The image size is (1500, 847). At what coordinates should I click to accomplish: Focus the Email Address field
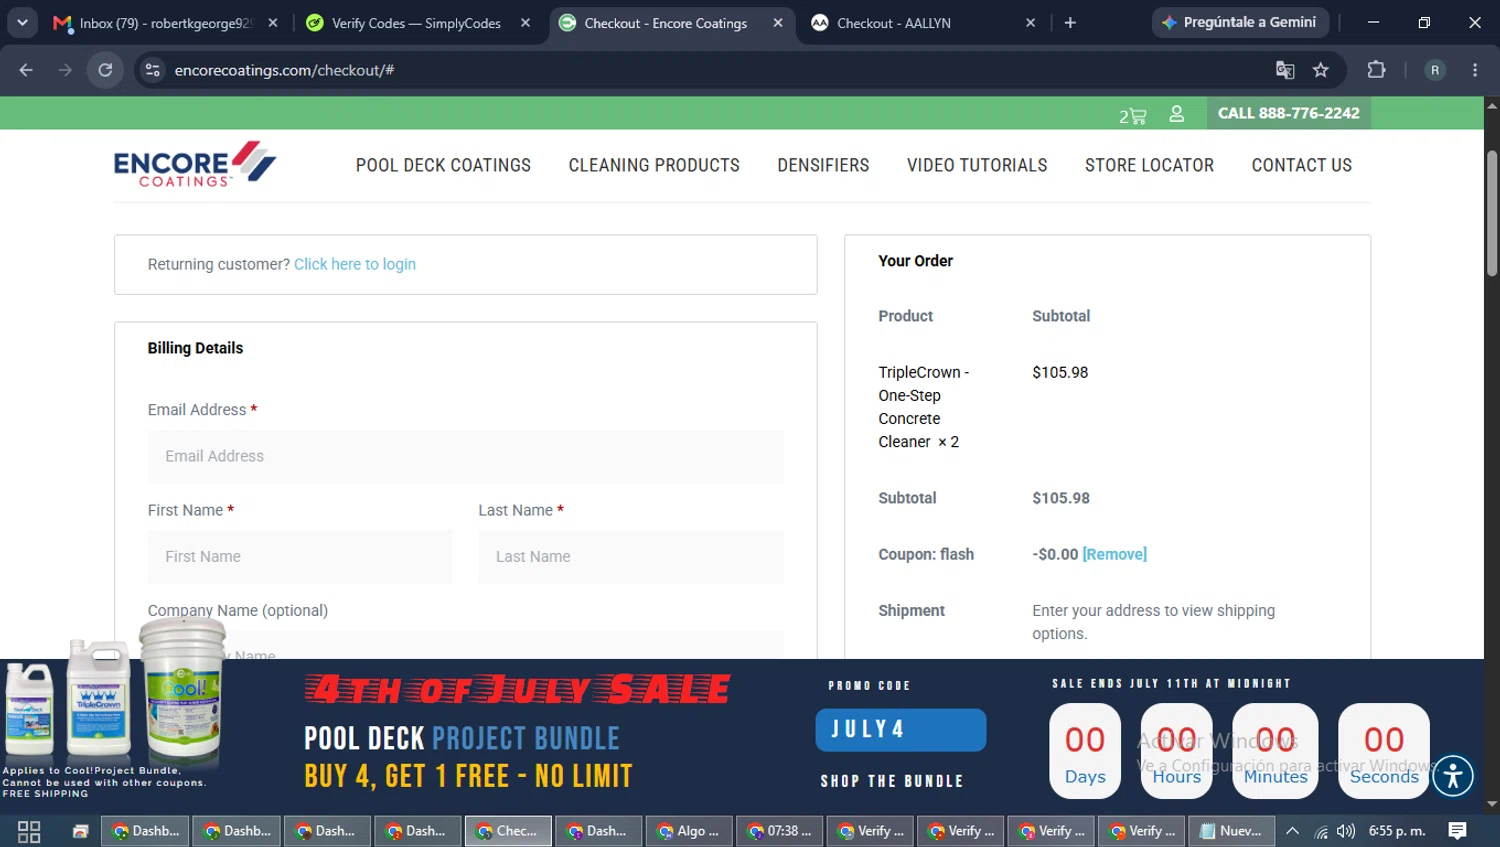[x=465, y=456]
